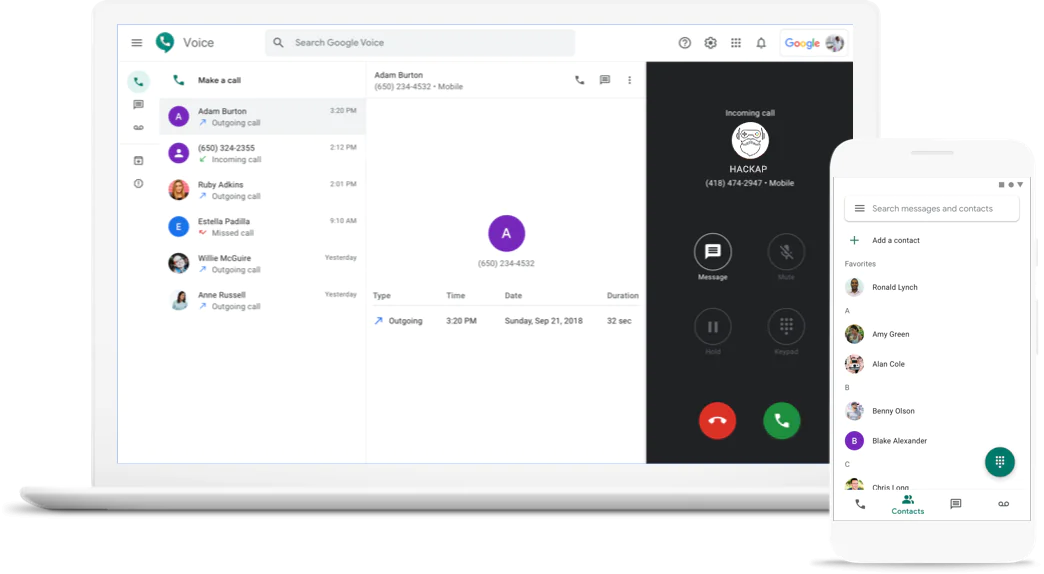Screen dimensions: 1044x574
Task: Open the Settings gear icon
Action: [710, 43]
